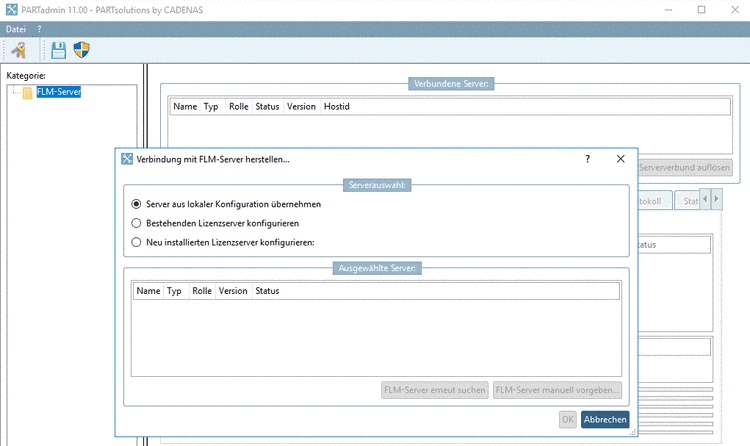The width and height of the screenshot is (750, 446).
Task: Click Abbrechen to cancel dialog
Action: 605,420
